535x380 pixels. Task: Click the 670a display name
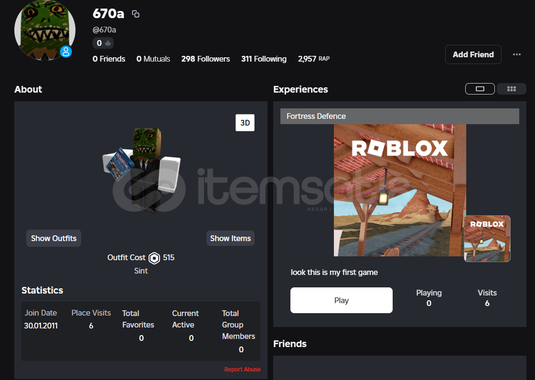(109, 14)
